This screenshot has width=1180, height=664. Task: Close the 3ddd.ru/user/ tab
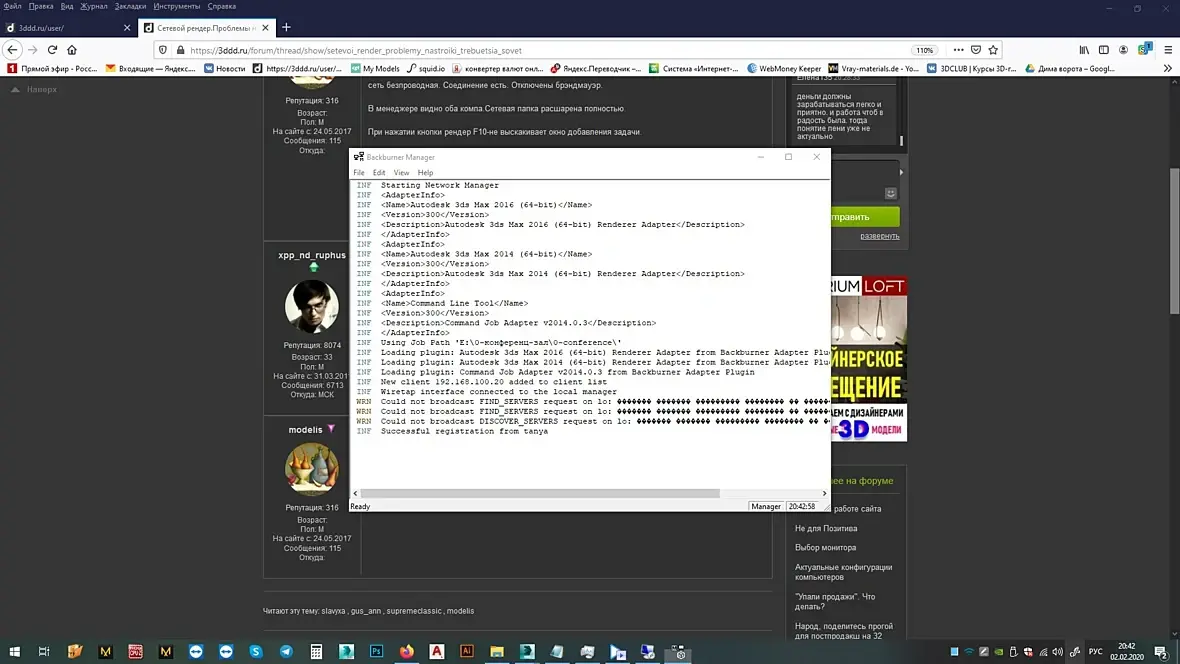coord(126,28)
